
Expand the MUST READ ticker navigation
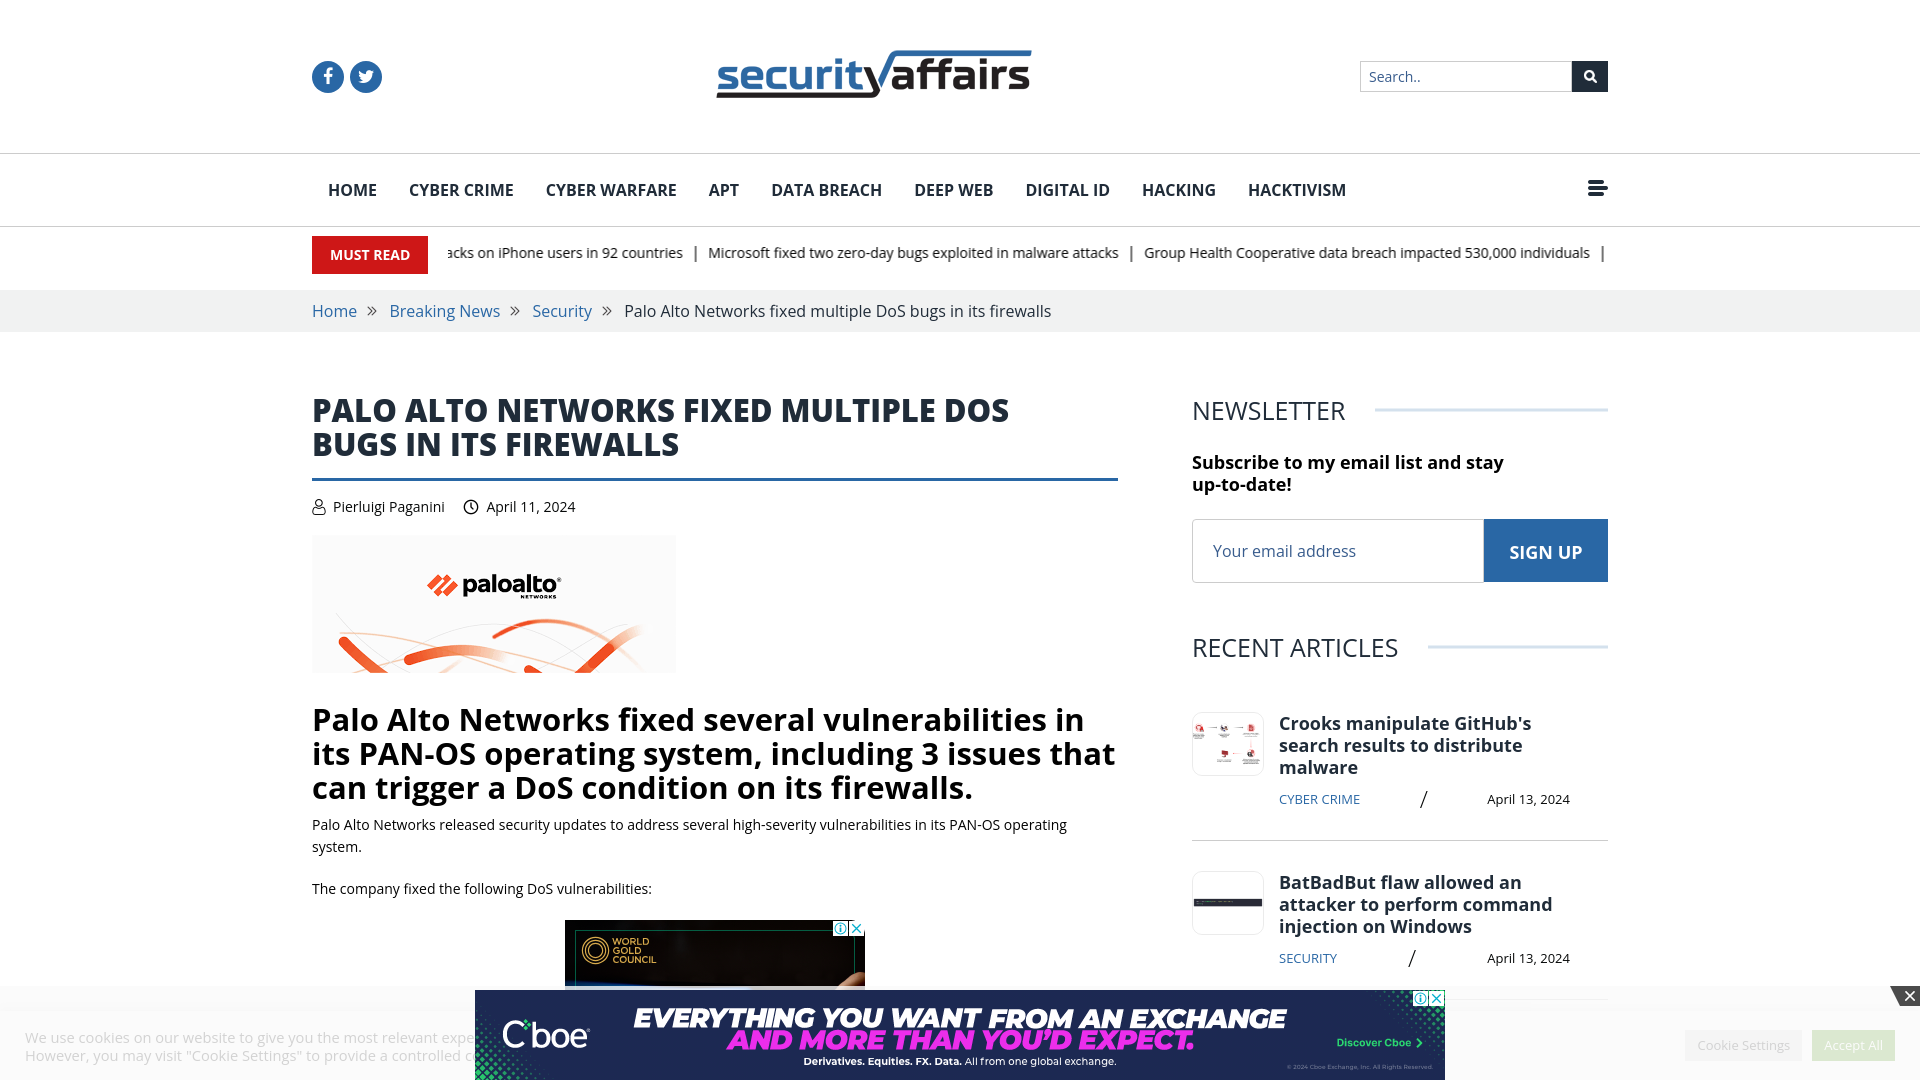point(1597,187)
